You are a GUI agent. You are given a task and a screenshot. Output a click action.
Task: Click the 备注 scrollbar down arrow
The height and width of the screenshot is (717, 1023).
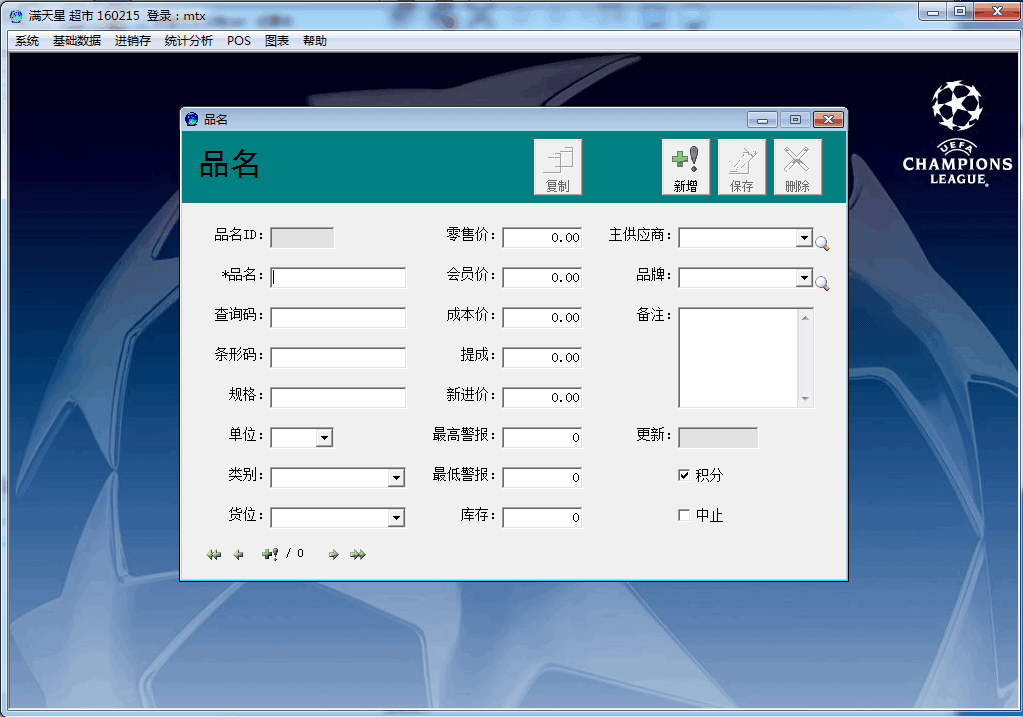click(x=806, y=399)
